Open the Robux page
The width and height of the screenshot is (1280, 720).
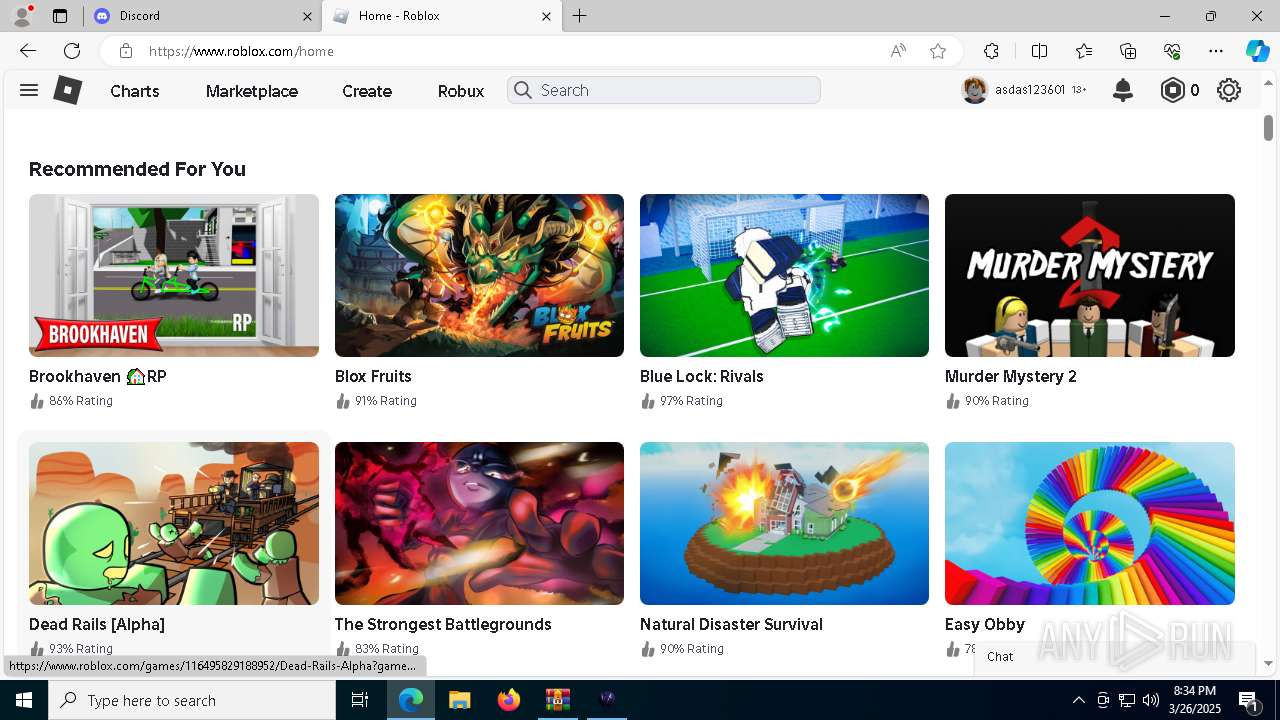coord(461,91)
